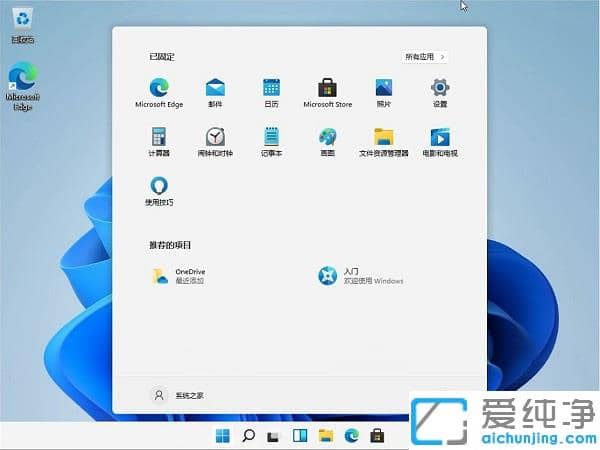Open Widgets panel from taskbar
Image resolution: width=600 pixels, height=450 pixels.
(300, 435)
